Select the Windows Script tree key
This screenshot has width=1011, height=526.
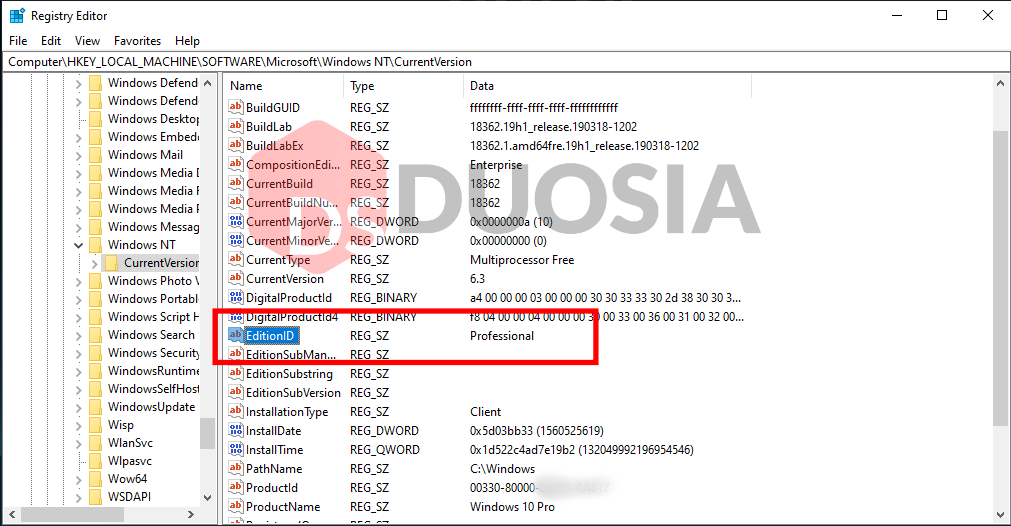pos(153,317)
